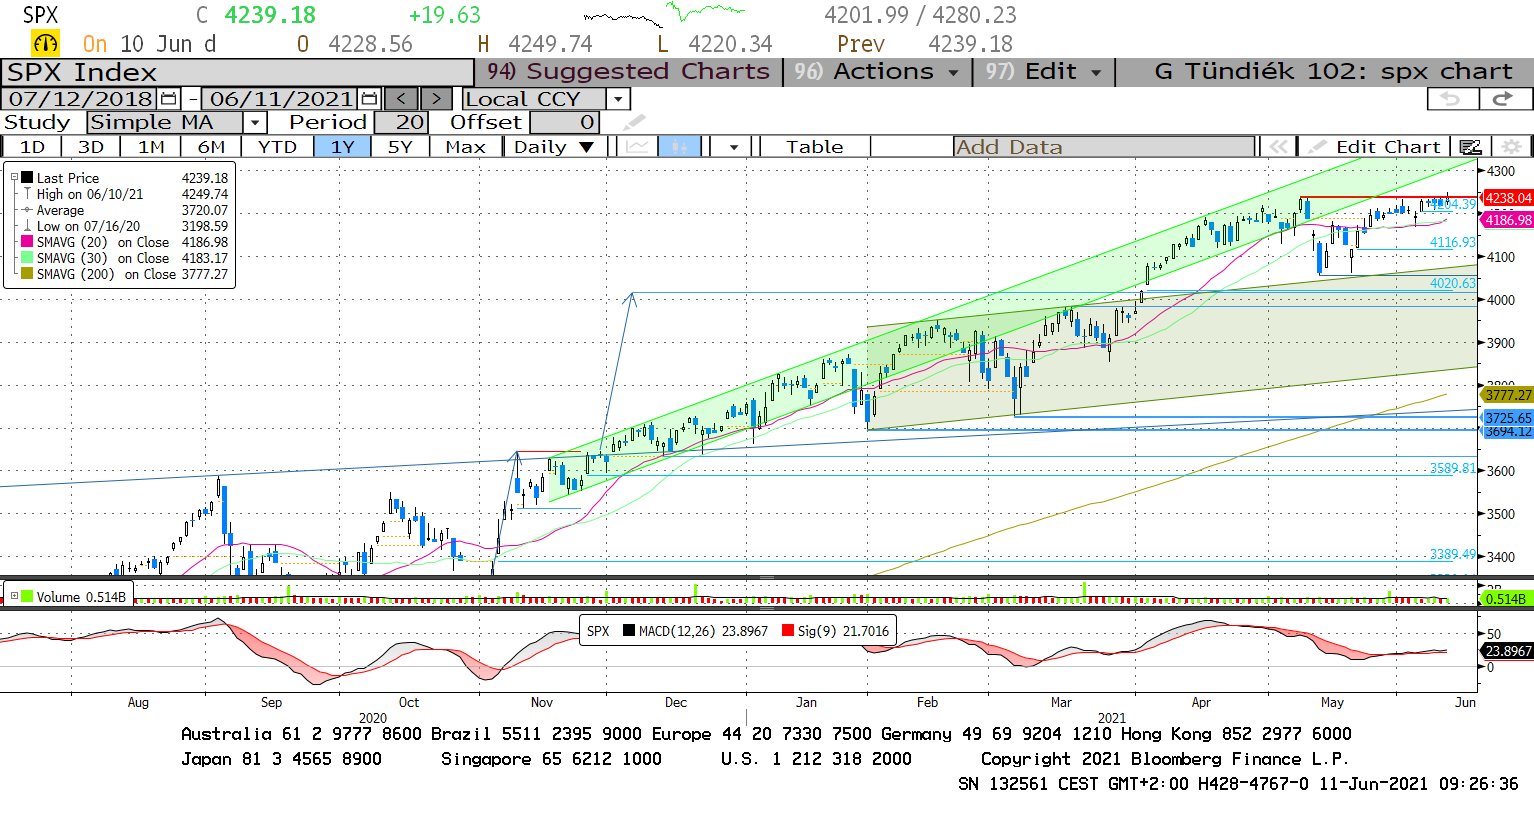This screenshot has width=1534, height=813.
Task: Click the red 4238.04 price axis label
Action: pos(1507,198)
